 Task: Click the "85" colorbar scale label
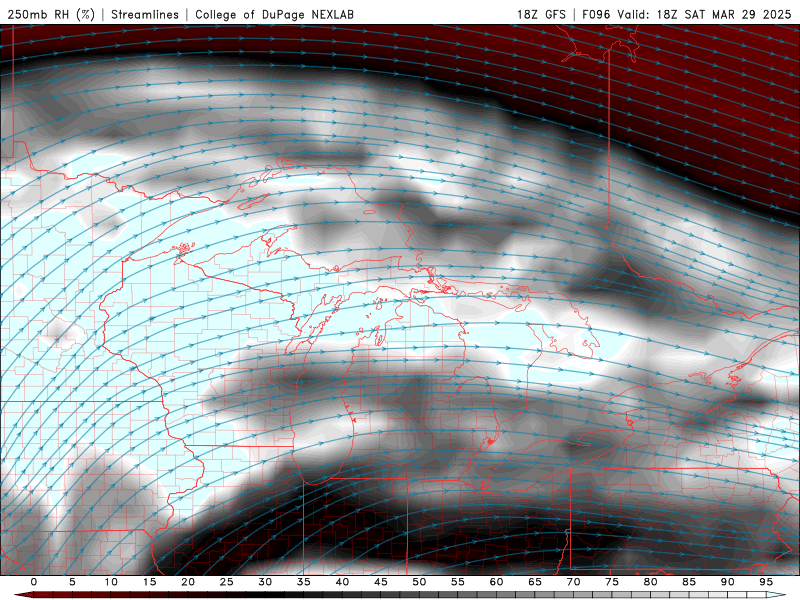click(689, 582)
